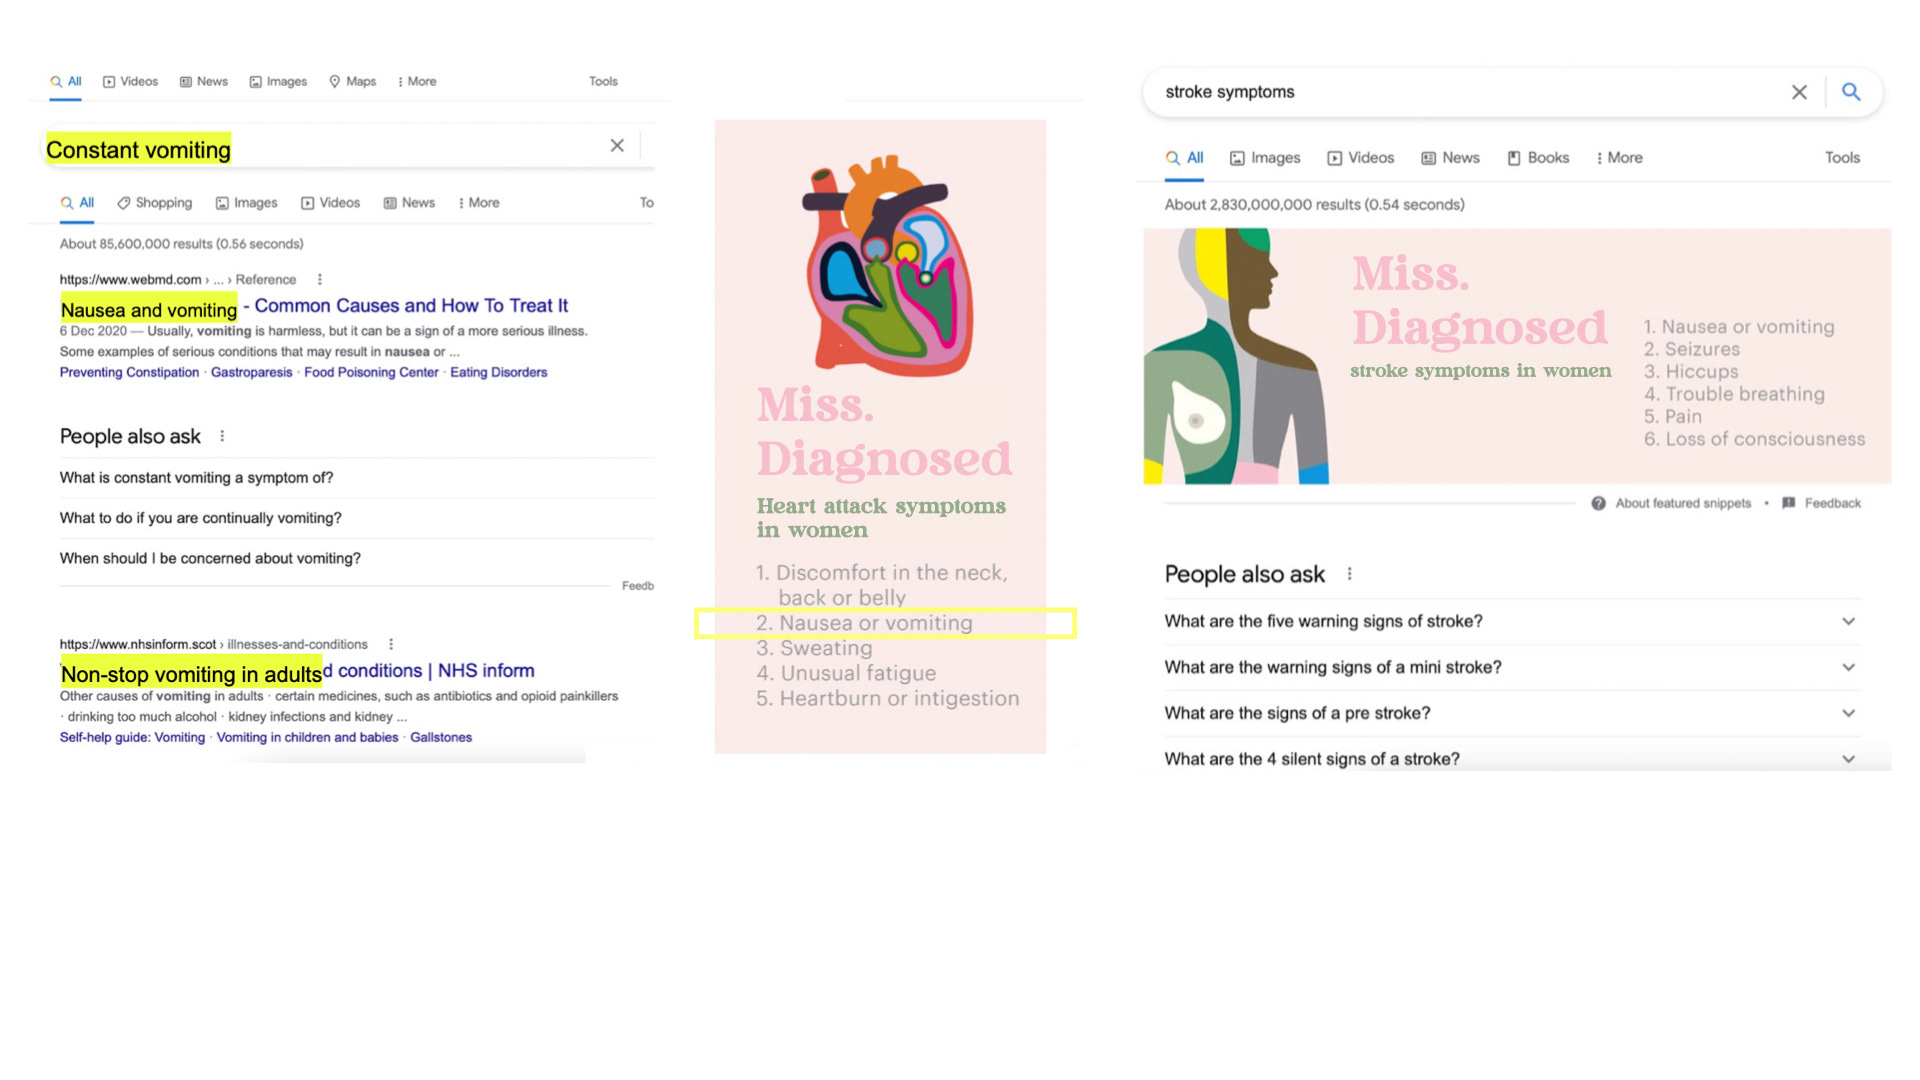The width and height of the screenshot is (1920, 1080).
Task: Select Images tab under Constant vomiting search
Action: [x=246, y=203]
